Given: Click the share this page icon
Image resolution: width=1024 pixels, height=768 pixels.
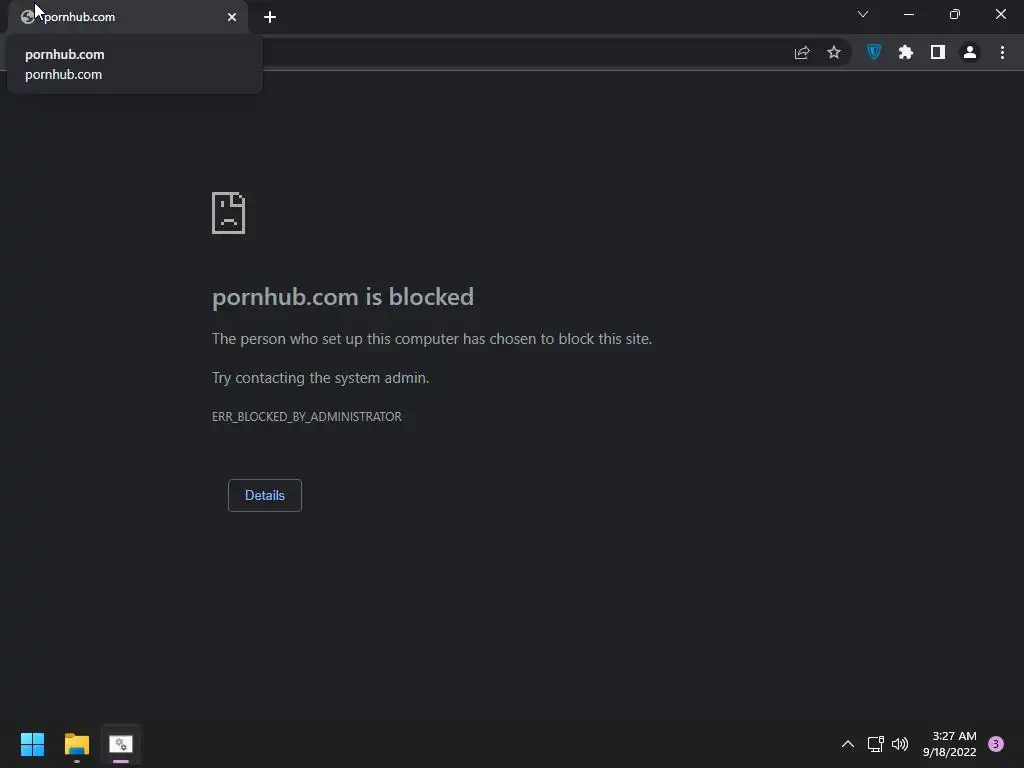Looking at the screenshot, I should [x=802, y=52].
